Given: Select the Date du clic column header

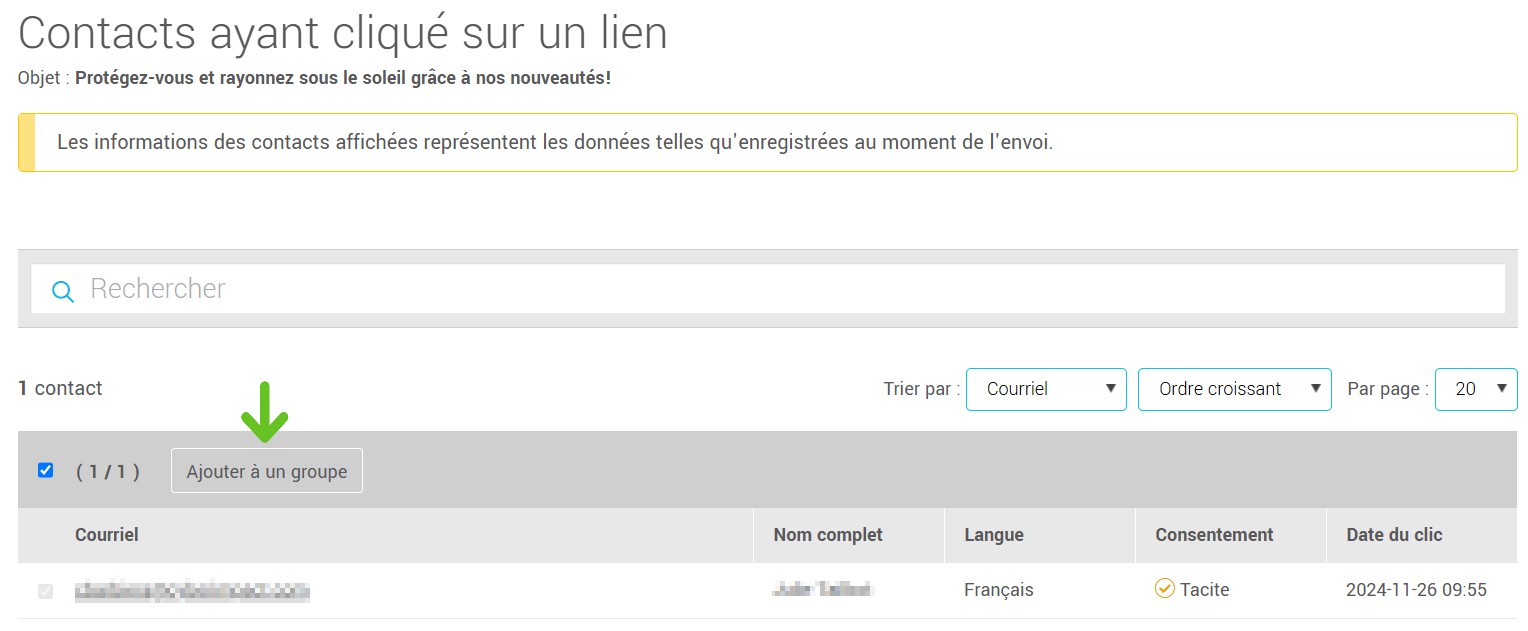Looking at the screenshot, I should (1394, 535).
